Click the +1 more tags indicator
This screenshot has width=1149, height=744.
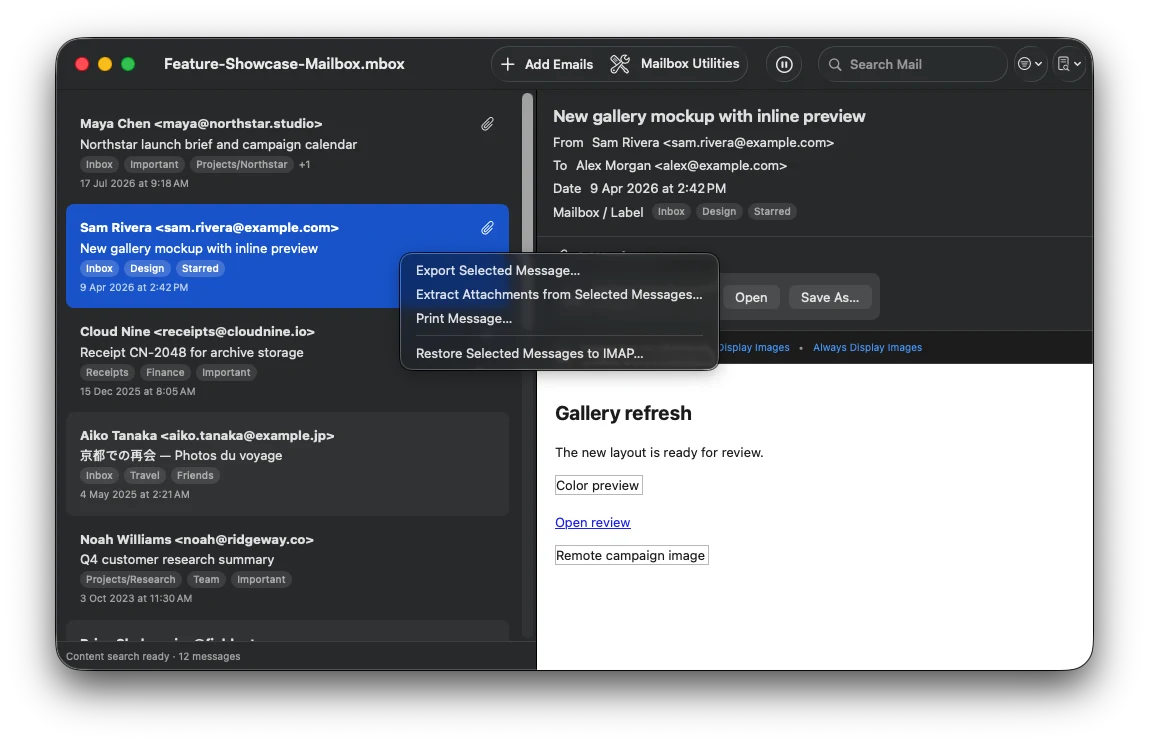[x=304, y=164]
